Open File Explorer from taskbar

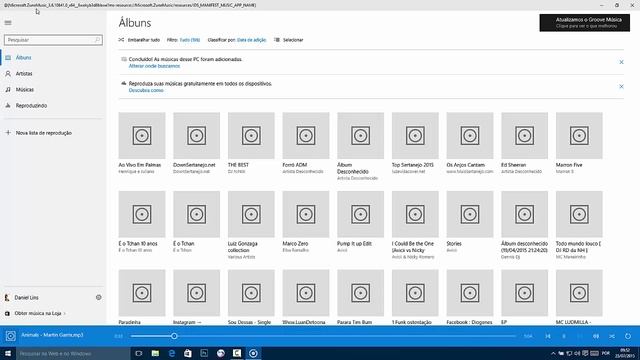[x=155, y=353]
